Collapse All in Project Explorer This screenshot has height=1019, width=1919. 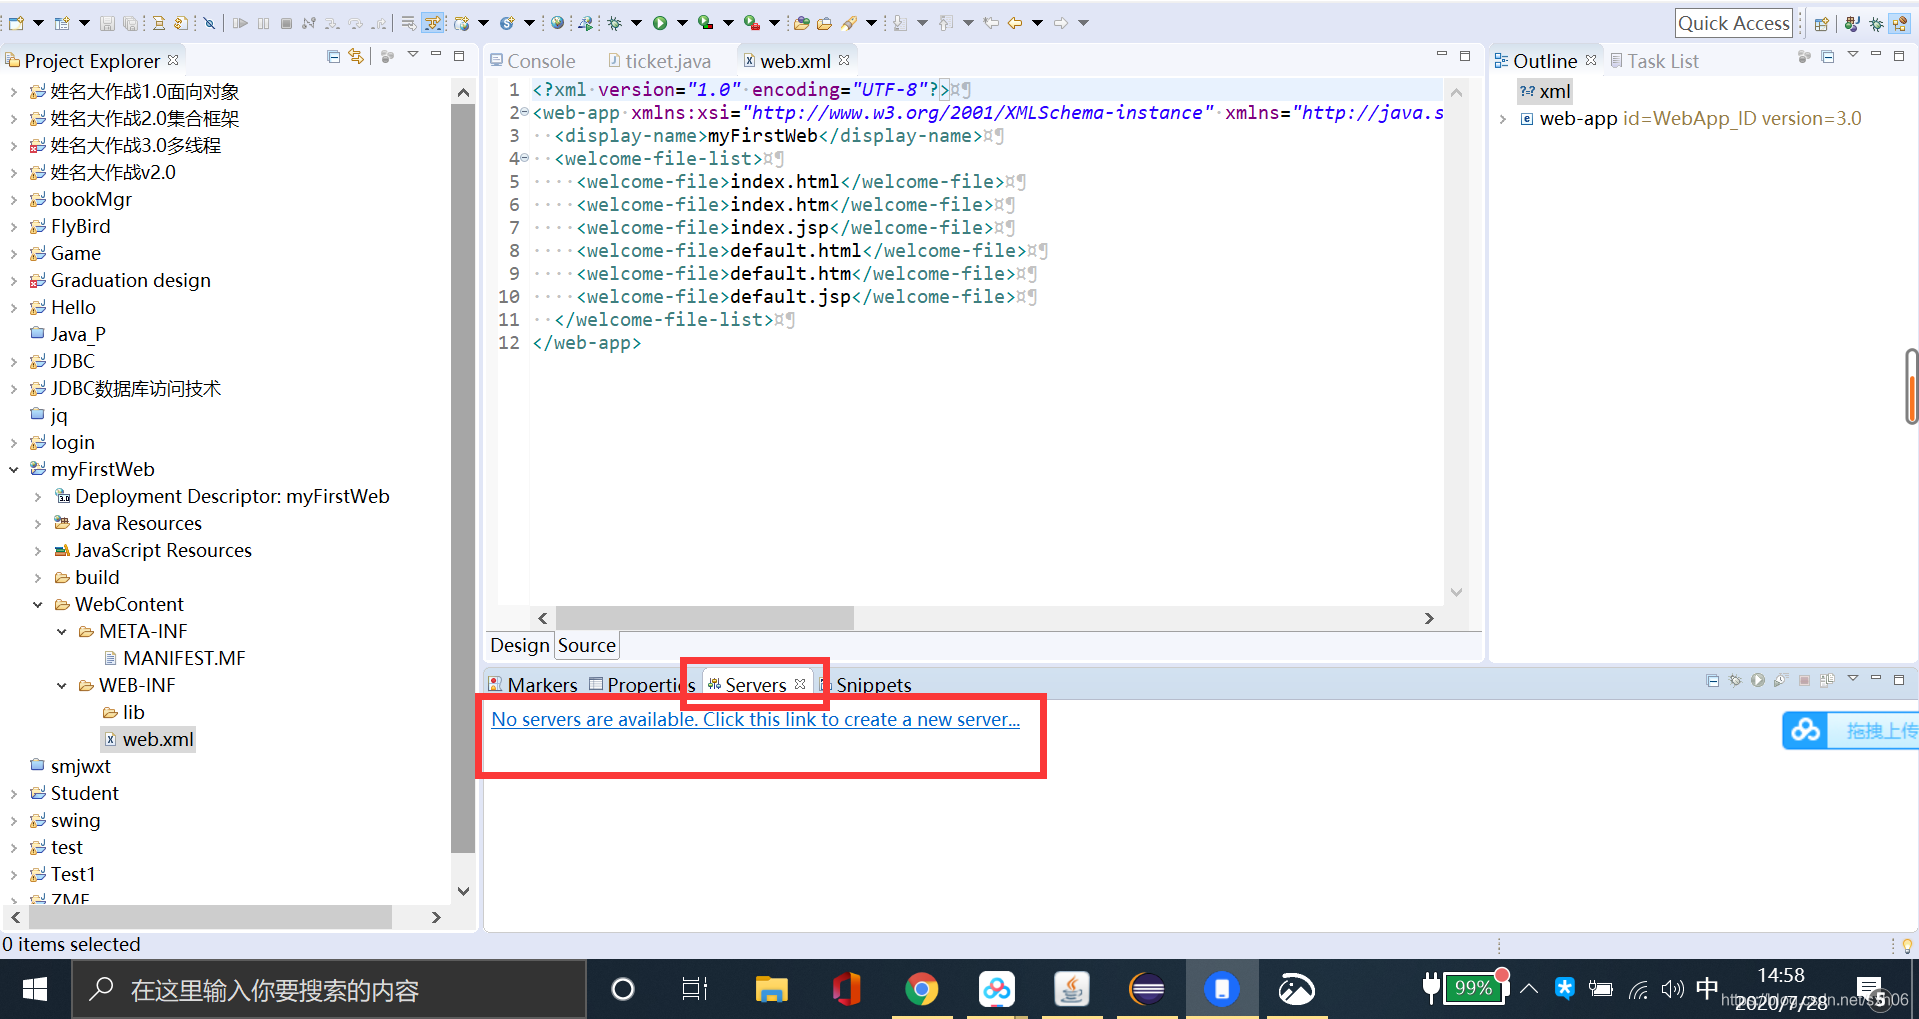tap(334, 57)
